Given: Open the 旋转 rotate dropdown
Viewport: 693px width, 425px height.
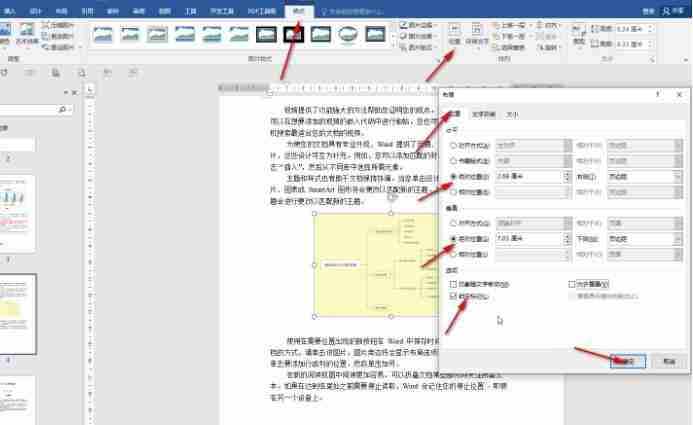Looking at the screenshot, I should pyautogui.click(x=548, y=47).
